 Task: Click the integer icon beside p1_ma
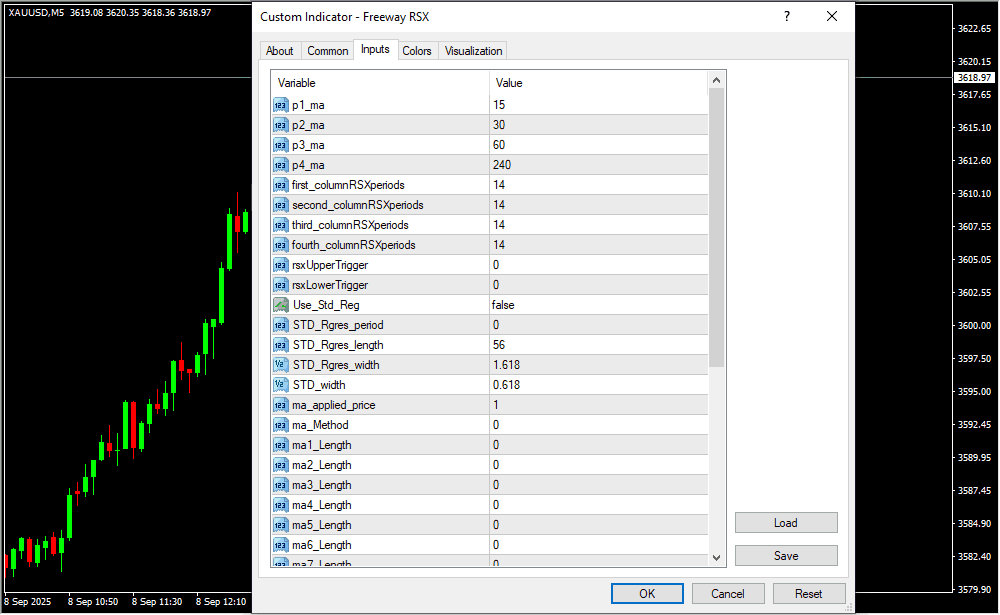[x=280, y=105]
